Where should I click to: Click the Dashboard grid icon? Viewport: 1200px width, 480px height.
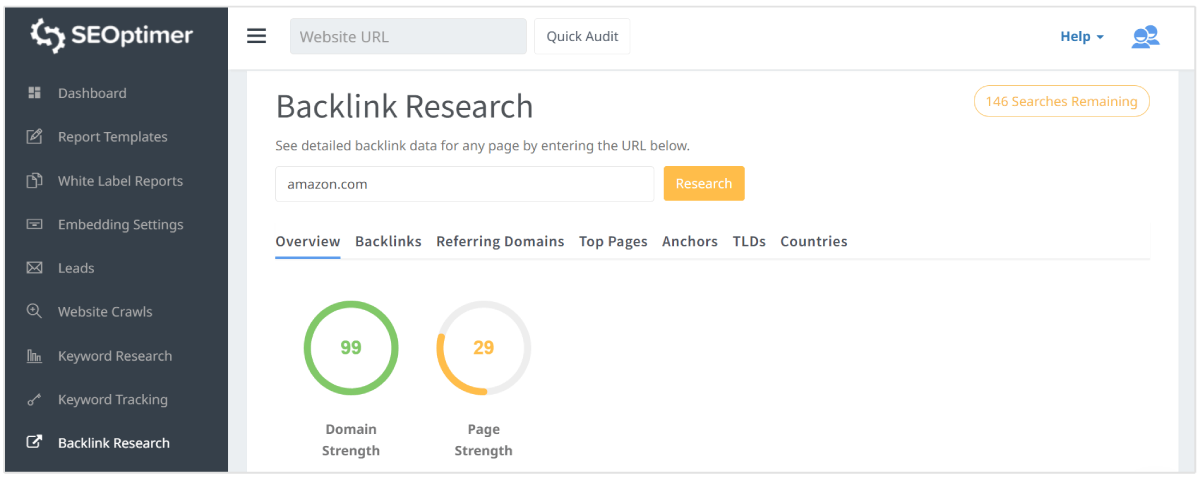point(34,93)
